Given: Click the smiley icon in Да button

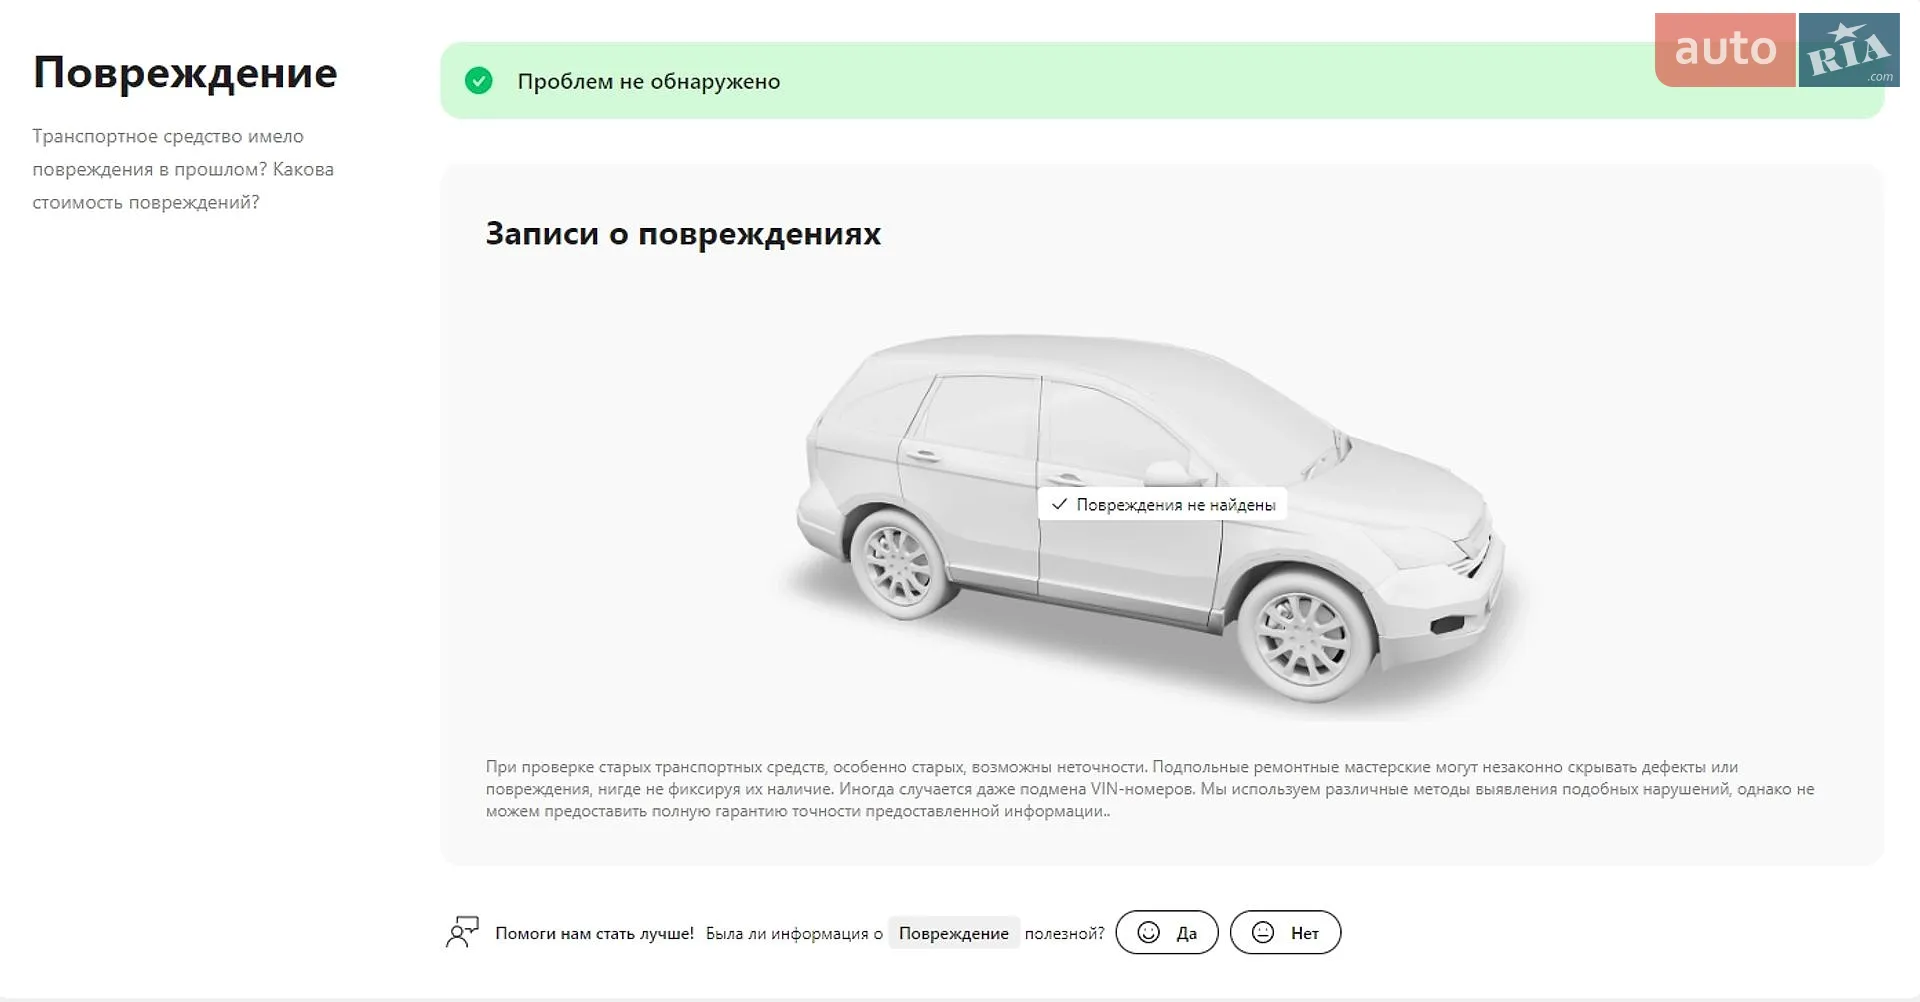Looking at the screenshot, I should click(1148, 932).
